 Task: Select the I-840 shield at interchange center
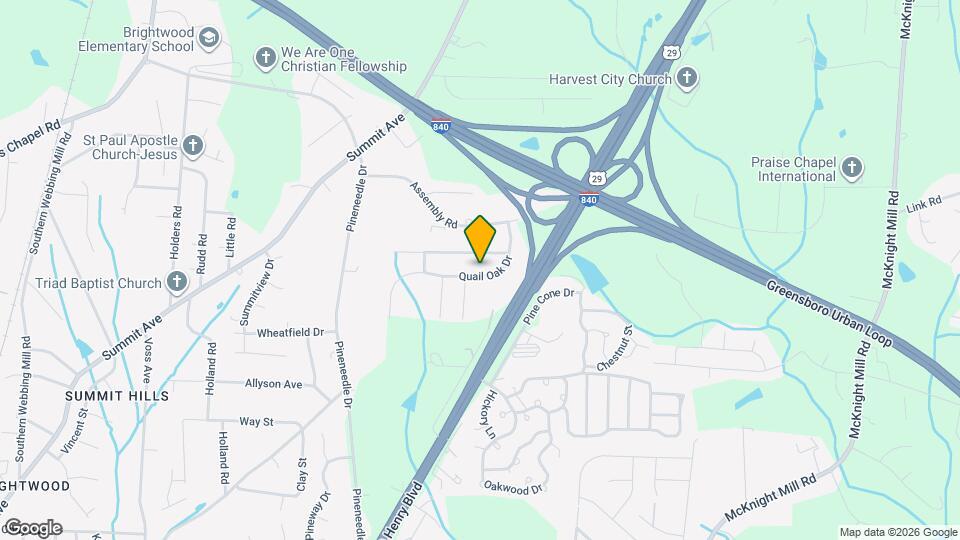click(x=588, y=199)
